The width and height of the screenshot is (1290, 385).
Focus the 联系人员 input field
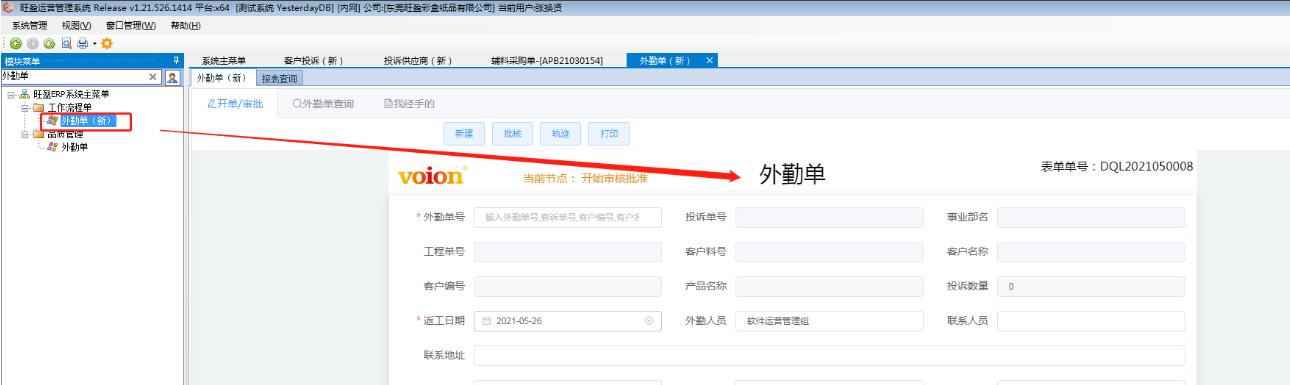pos(1091,321)
